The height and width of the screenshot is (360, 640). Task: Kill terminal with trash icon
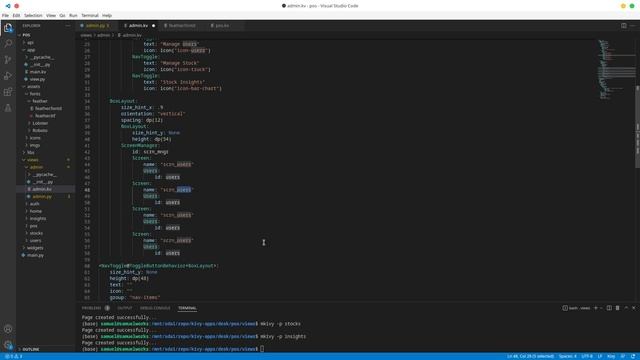[x=618, y=308]
